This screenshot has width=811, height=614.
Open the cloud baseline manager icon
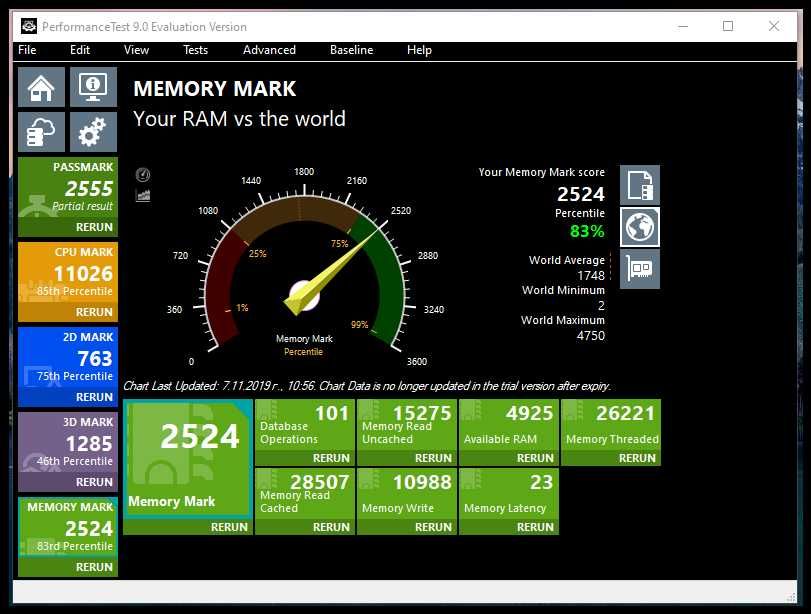(41, 132)
